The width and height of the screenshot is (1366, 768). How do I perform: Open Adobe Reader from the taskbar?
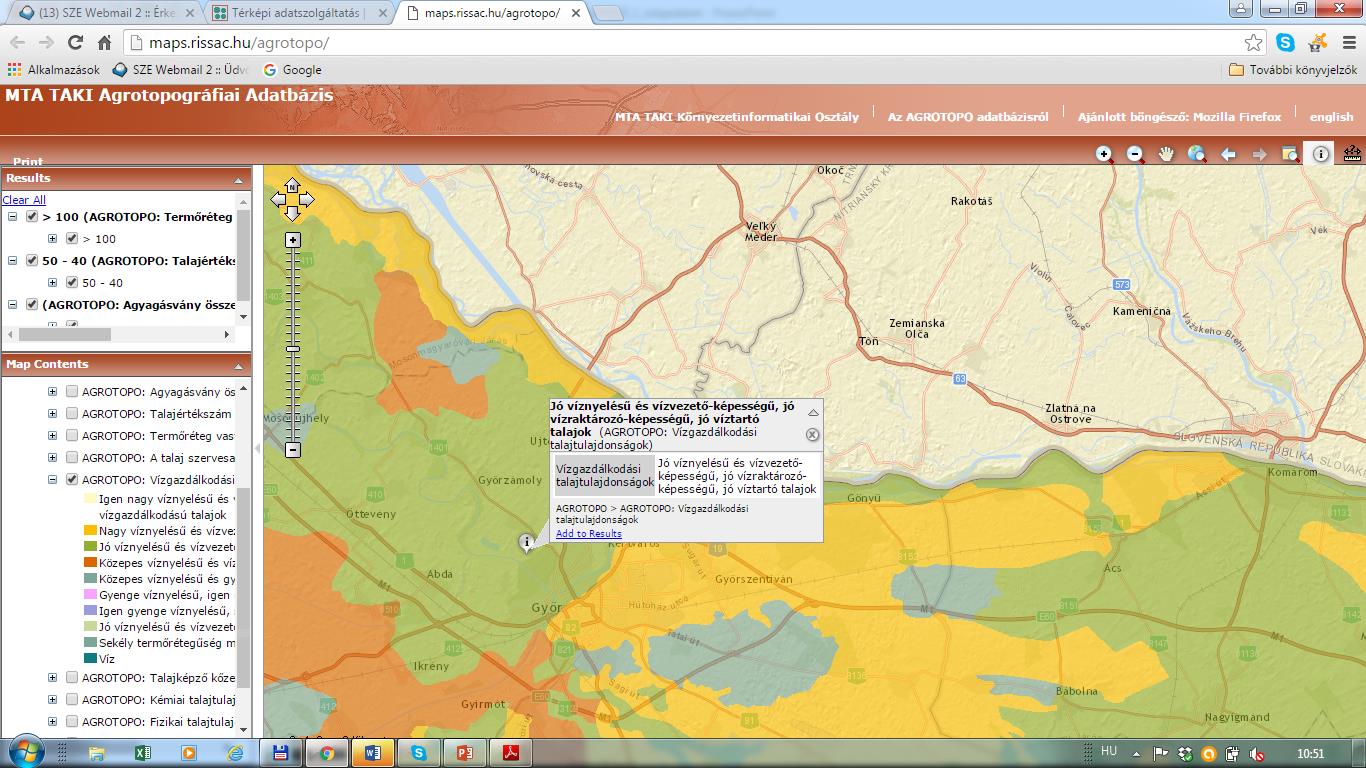[x=510, y=752]
